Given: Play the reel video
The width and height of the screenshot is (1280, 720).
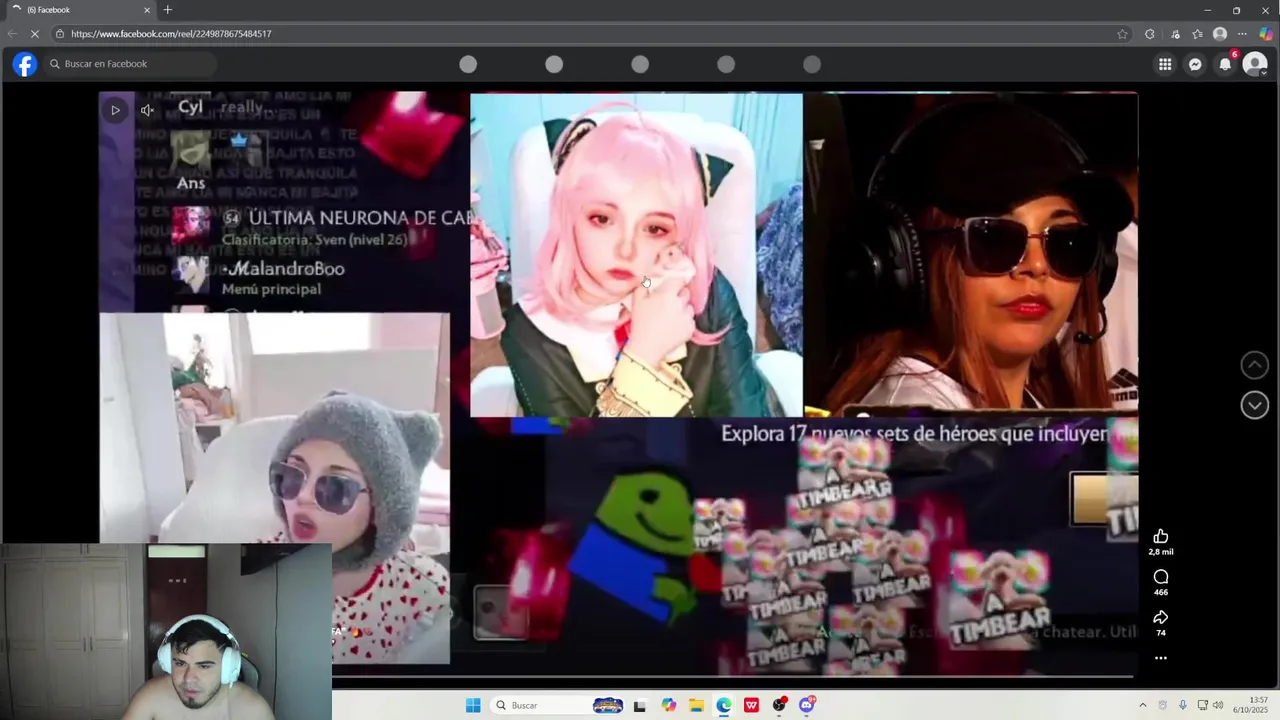Looking at the screenshot, I should 115,110.
